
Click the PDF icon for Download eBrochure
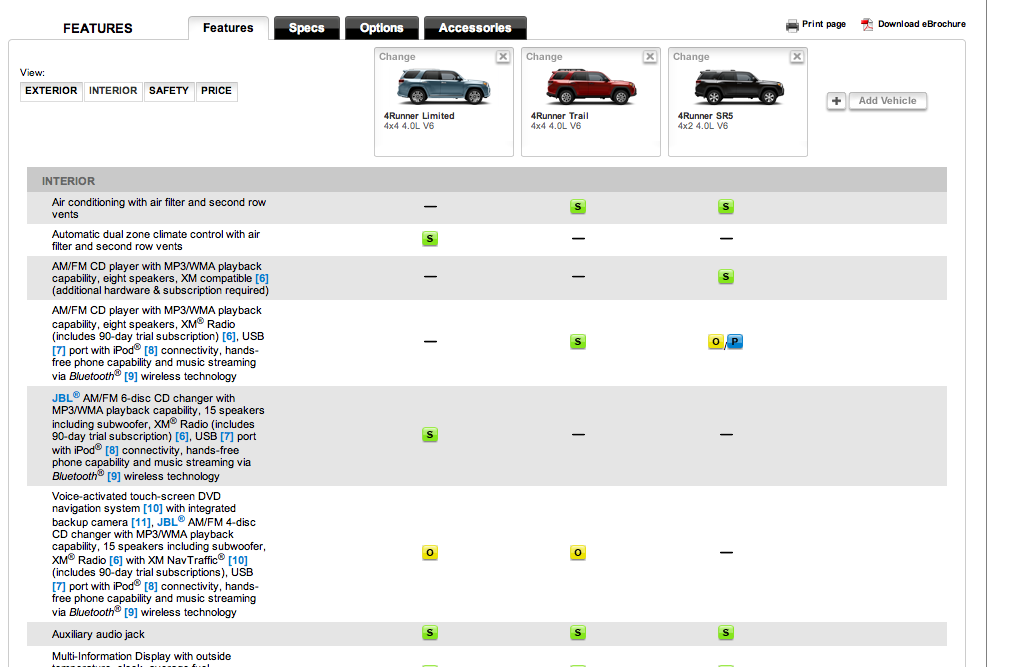[x=867, y=25]
